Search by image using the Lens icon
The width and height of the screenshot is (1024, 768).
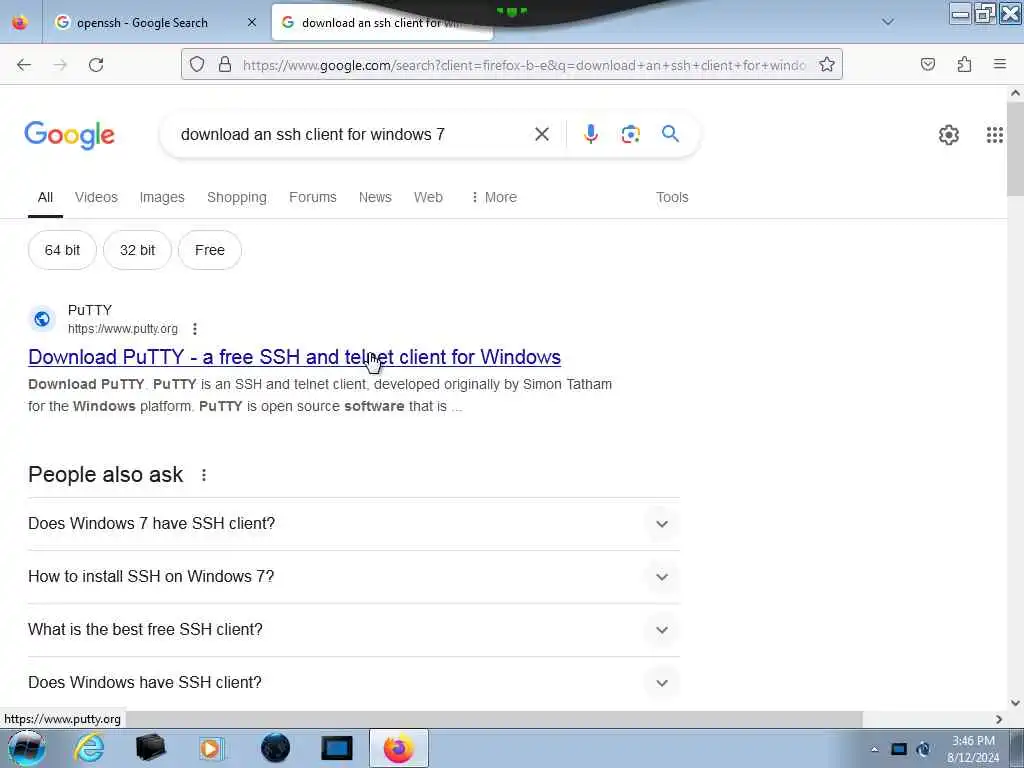click(x=630, y=135)
